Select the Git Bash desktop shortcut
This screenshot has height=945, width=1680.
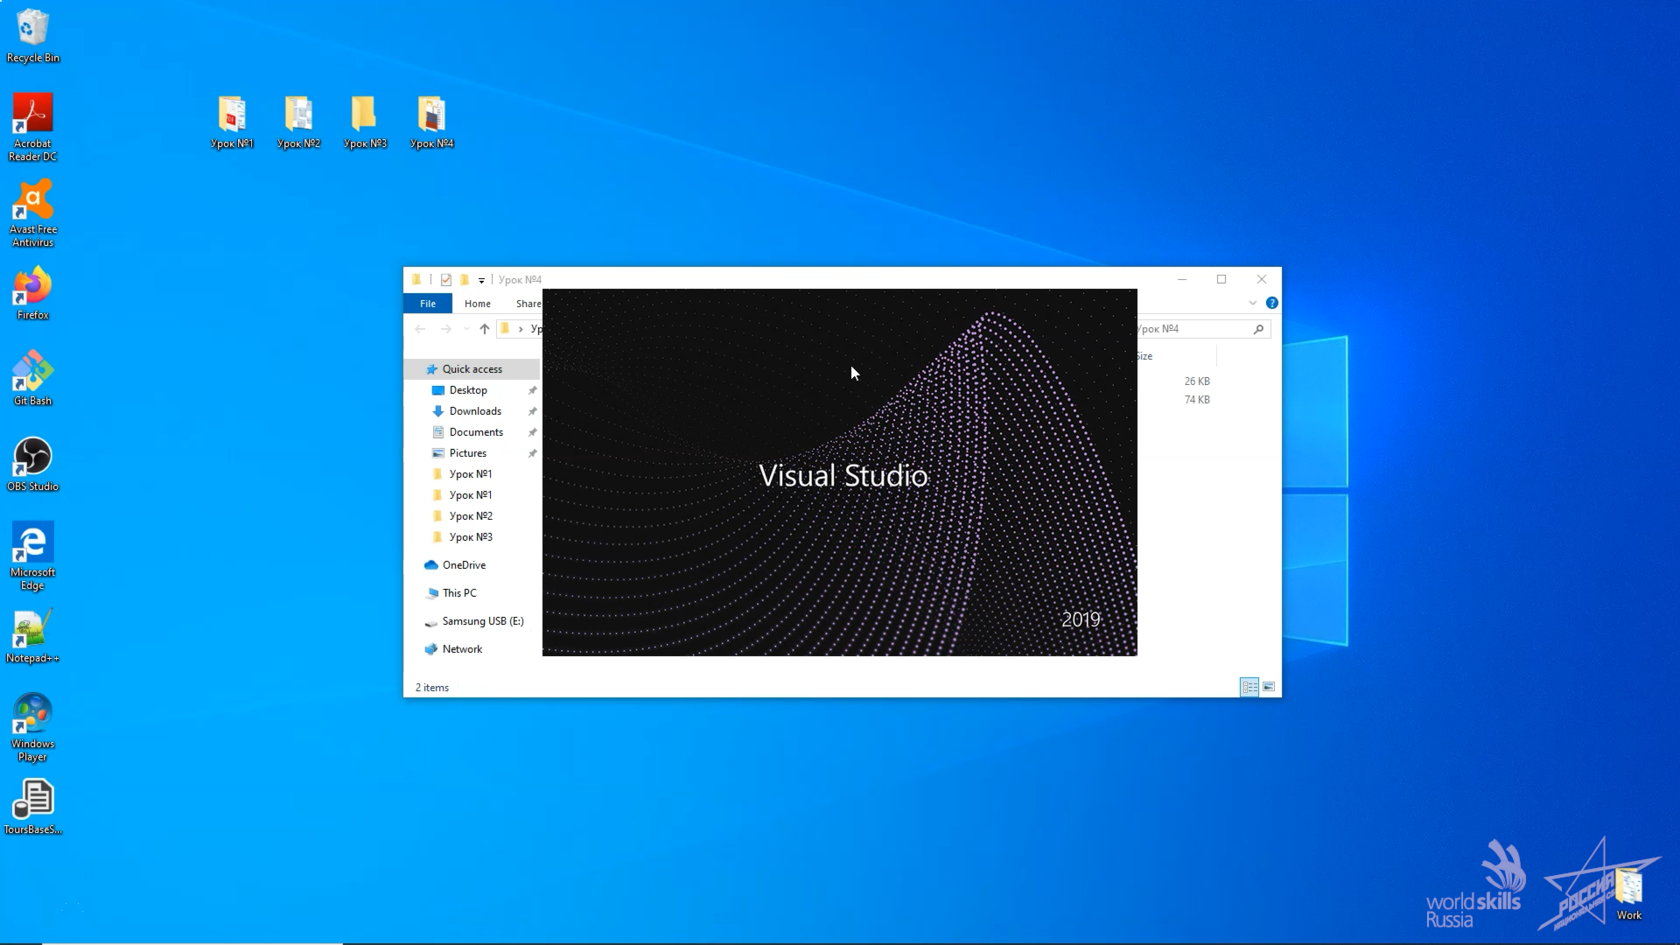coord(32,378)
